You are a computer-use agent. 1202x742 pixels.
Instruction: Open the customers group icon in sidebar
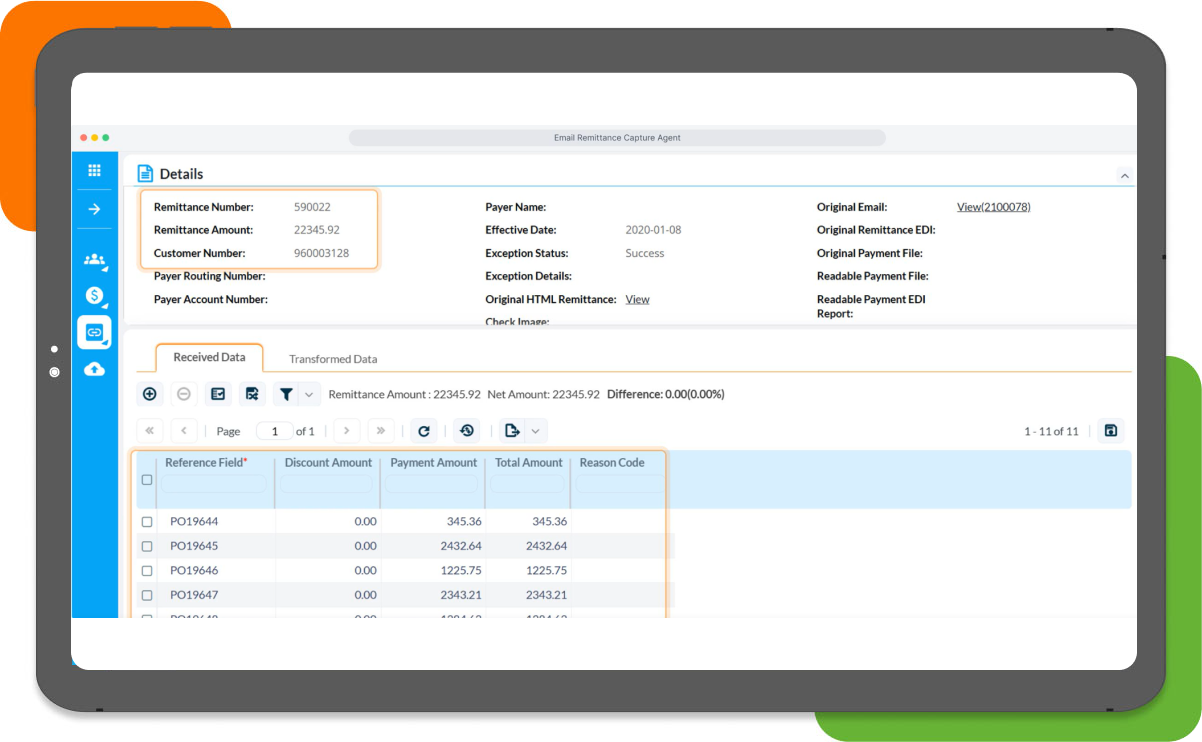[x=94, y=260]
